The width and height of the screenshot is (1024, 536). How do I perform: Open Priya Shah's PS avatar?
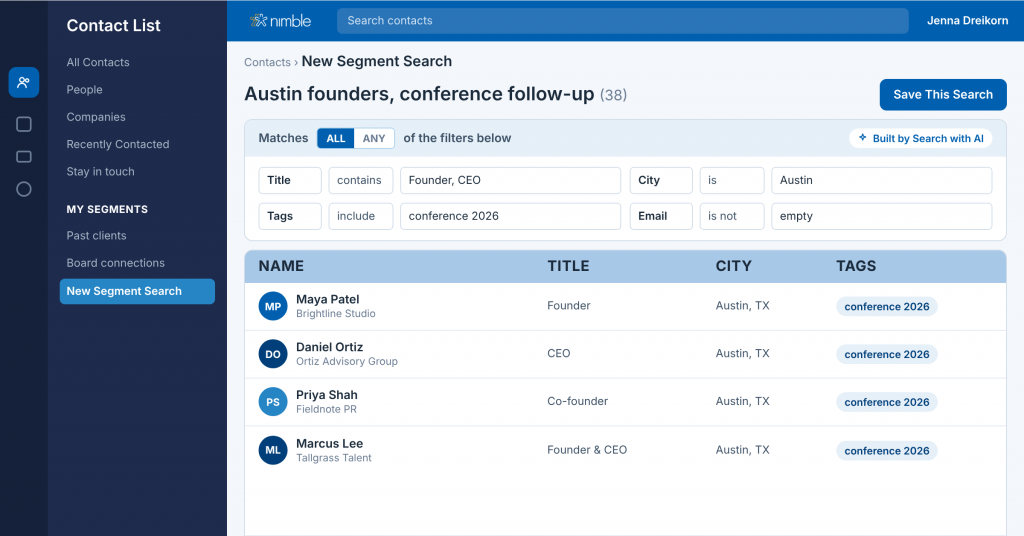[x=273, y=402]
